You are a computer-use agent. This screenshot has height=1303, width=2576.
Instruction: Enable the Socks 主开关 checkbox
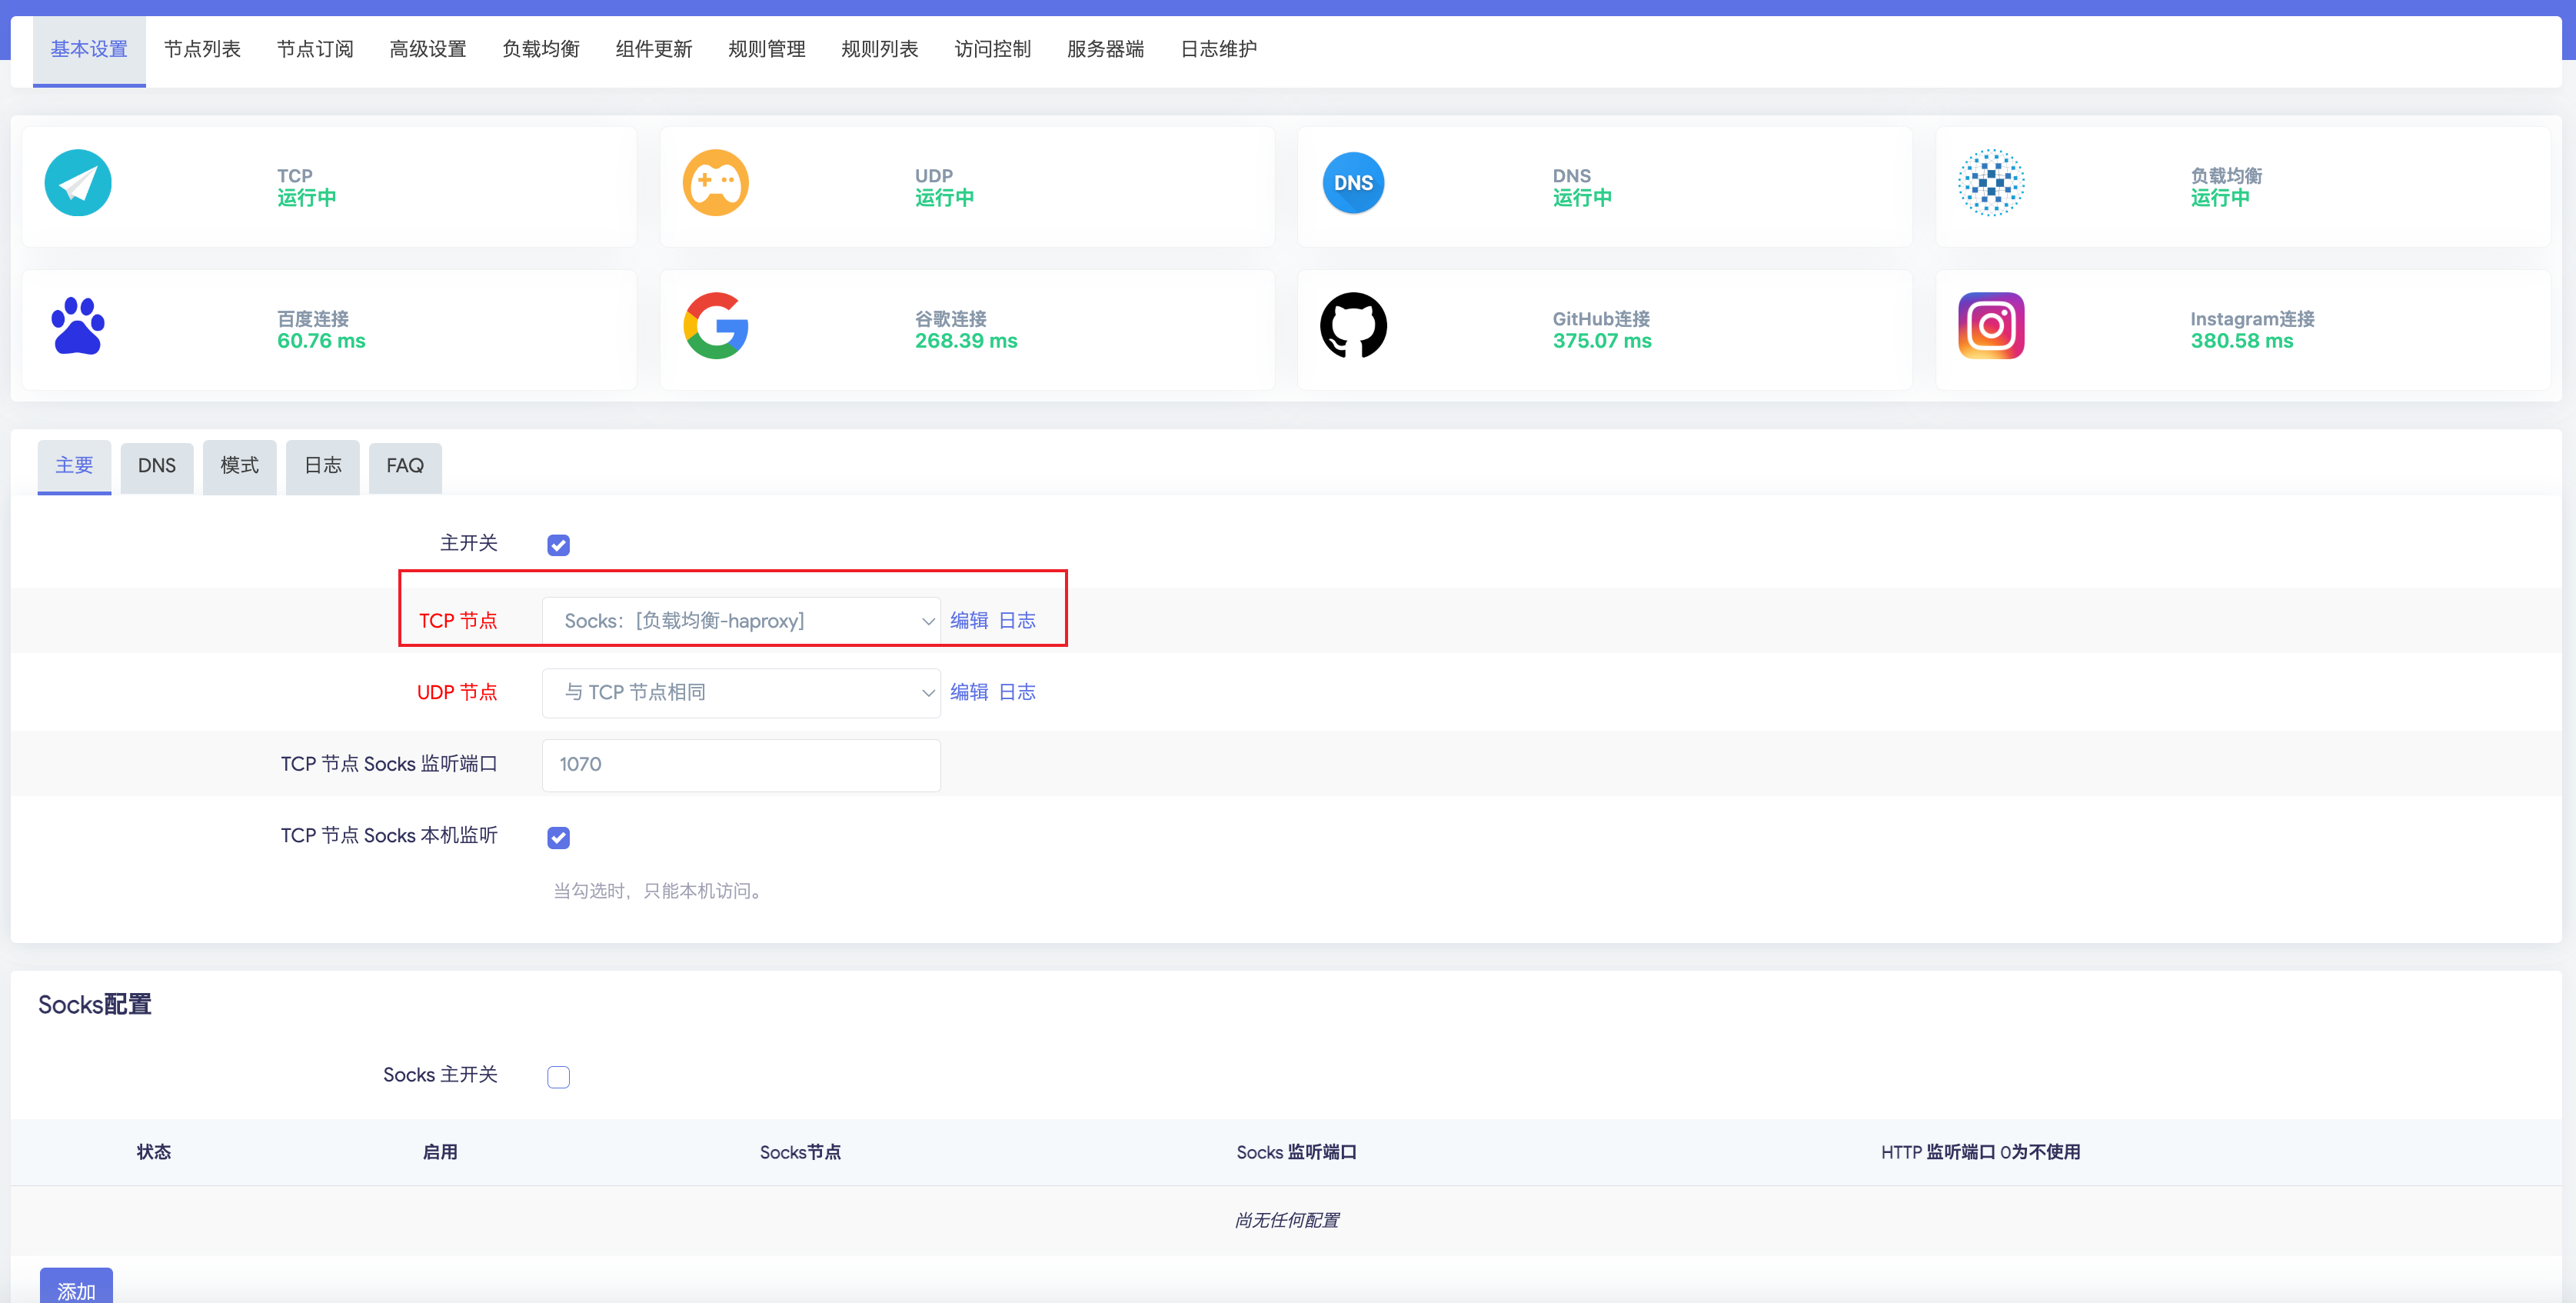coord(558,1077)
